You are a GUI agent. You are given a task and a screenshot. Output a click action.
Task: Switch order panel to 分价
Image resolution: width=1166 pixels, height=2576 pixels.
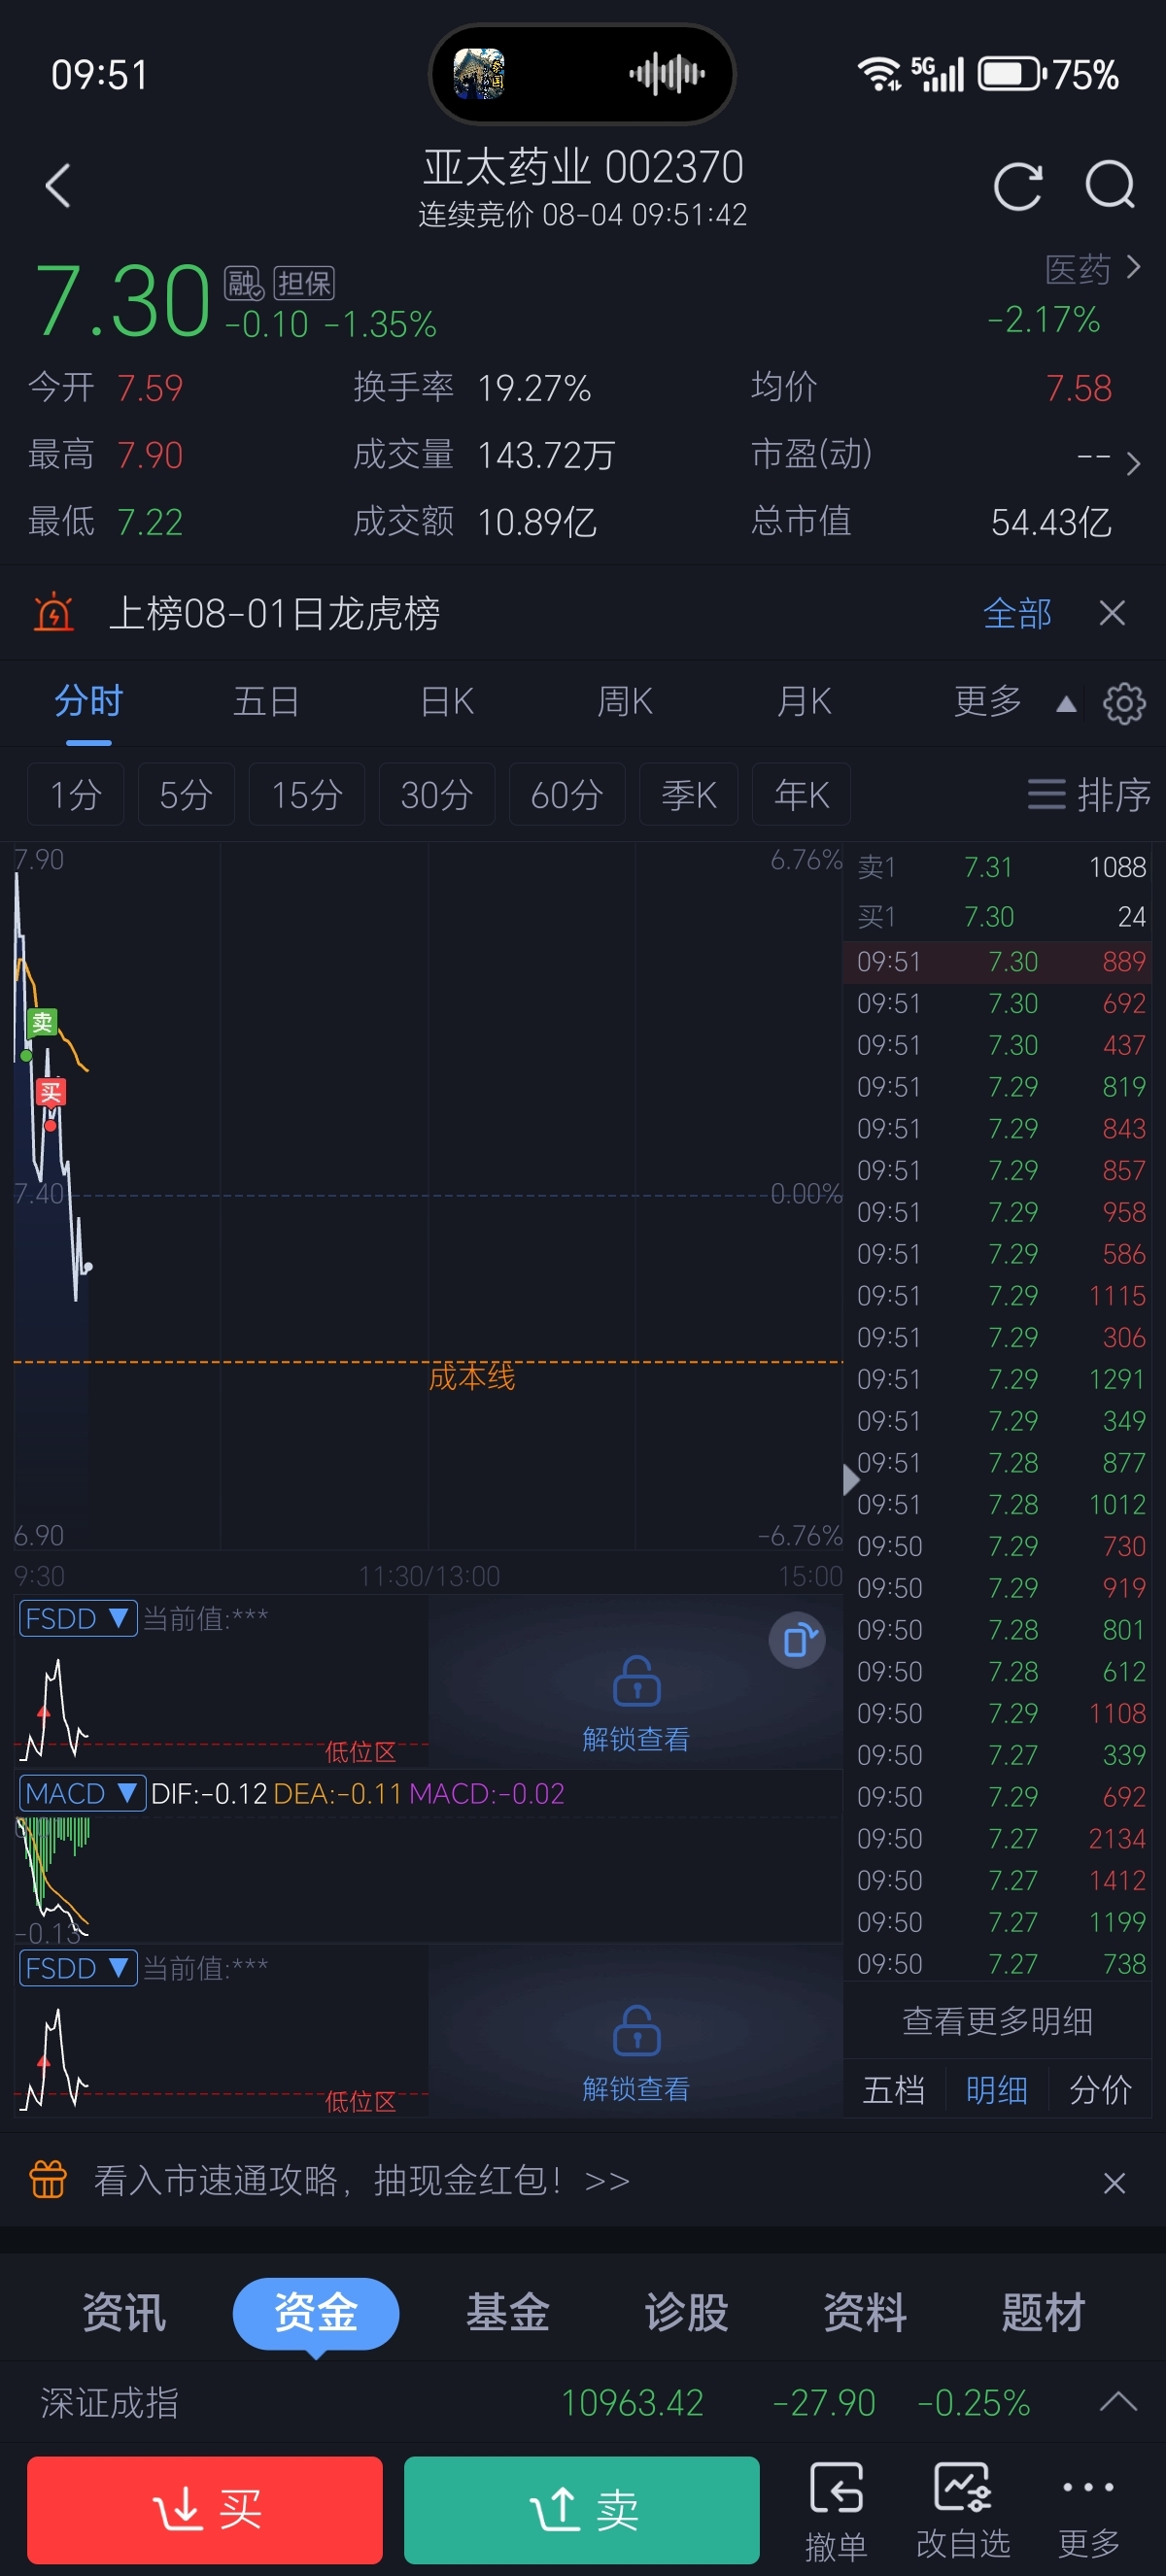pos(1100,2090)
